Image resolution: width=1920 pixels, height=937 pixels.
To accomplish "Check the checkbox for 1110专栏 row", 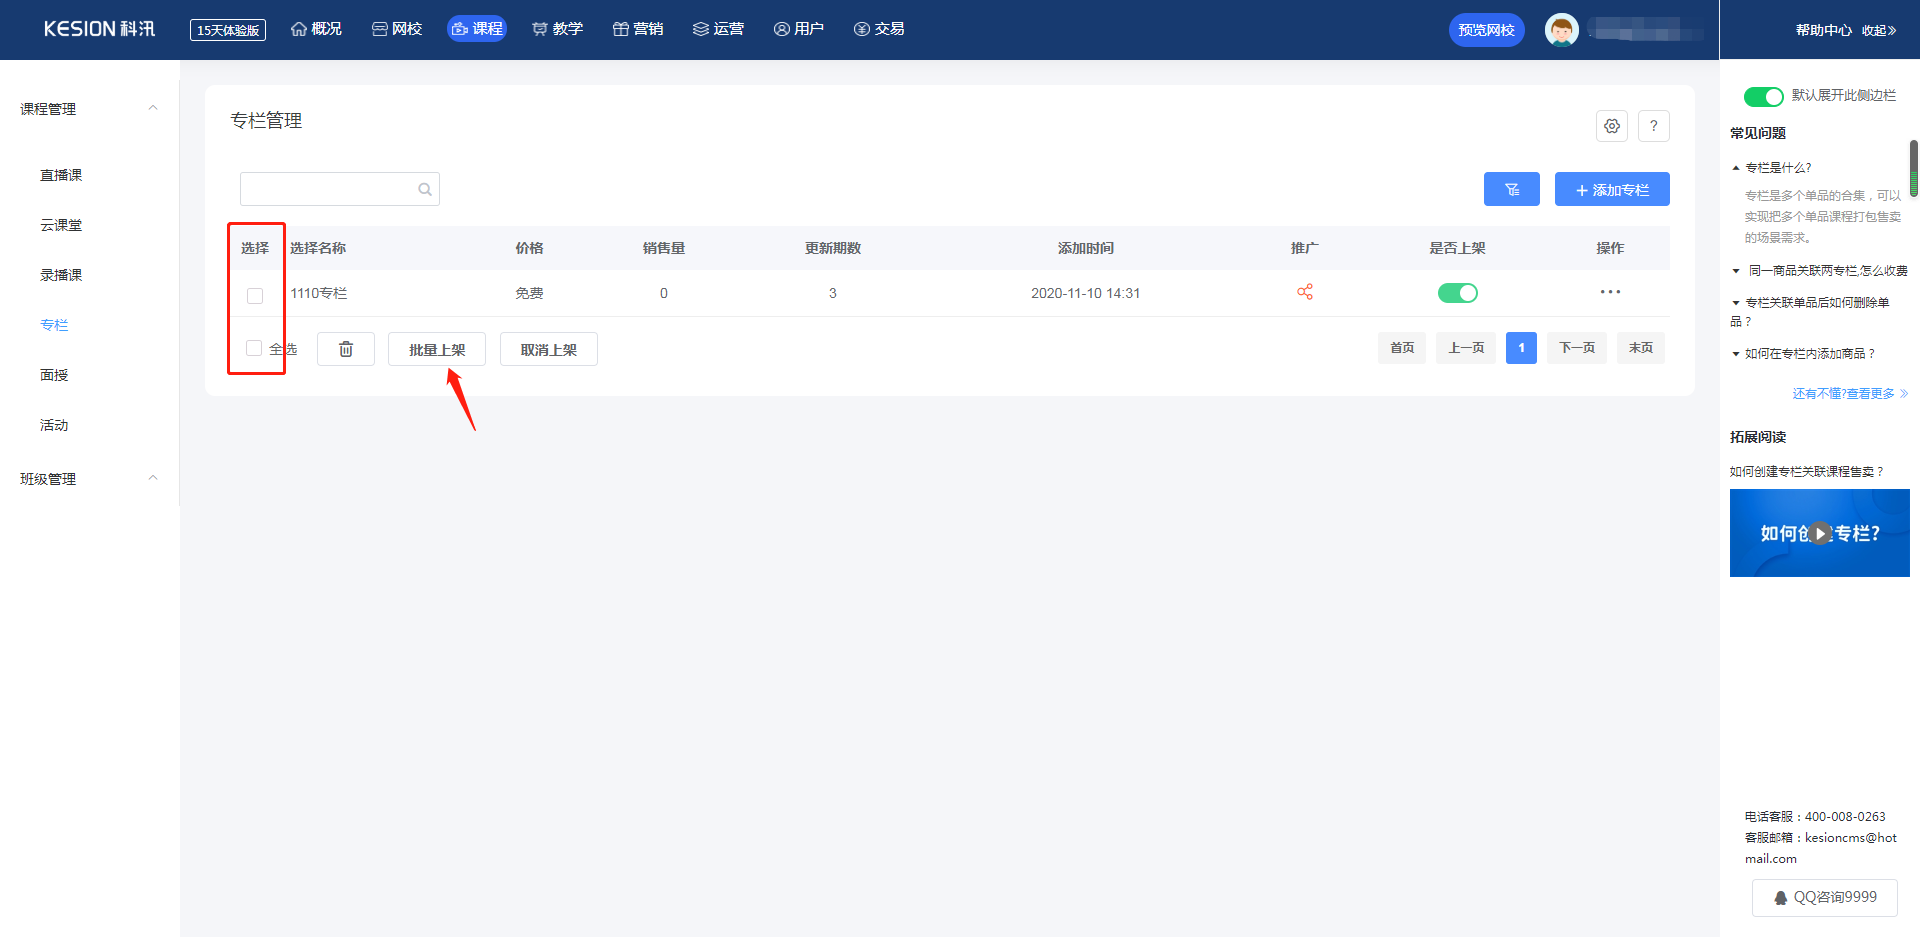I will coord(255,295).
